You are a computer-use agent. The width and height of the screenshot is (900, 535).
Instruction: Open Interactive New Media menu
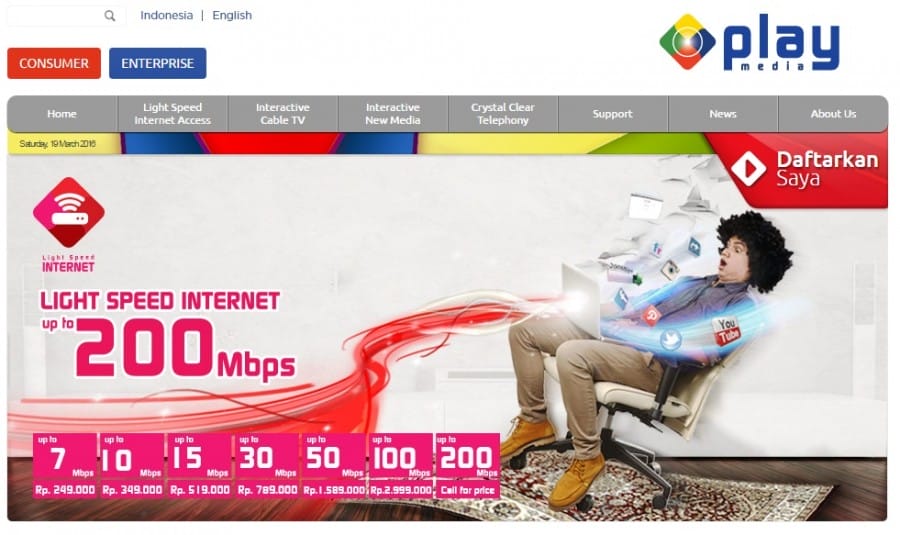(393, 114)
